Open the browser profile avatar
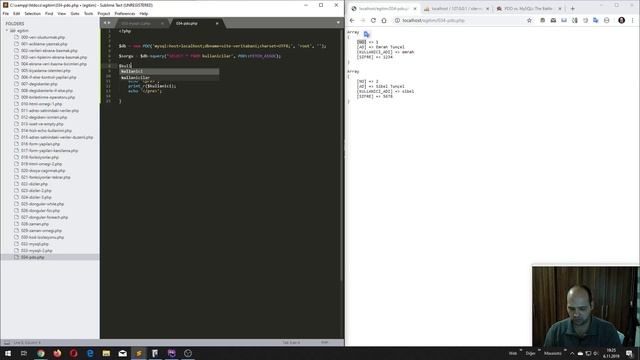 coord(621,20)
